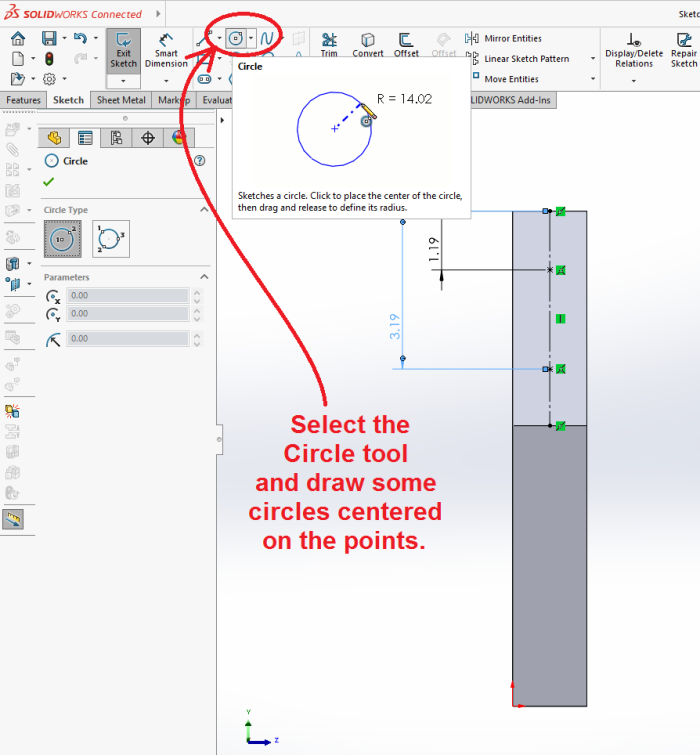This screenshot has width=700, height=755.
Task: Open Save dropdown arrow
Action: point(64,38)
